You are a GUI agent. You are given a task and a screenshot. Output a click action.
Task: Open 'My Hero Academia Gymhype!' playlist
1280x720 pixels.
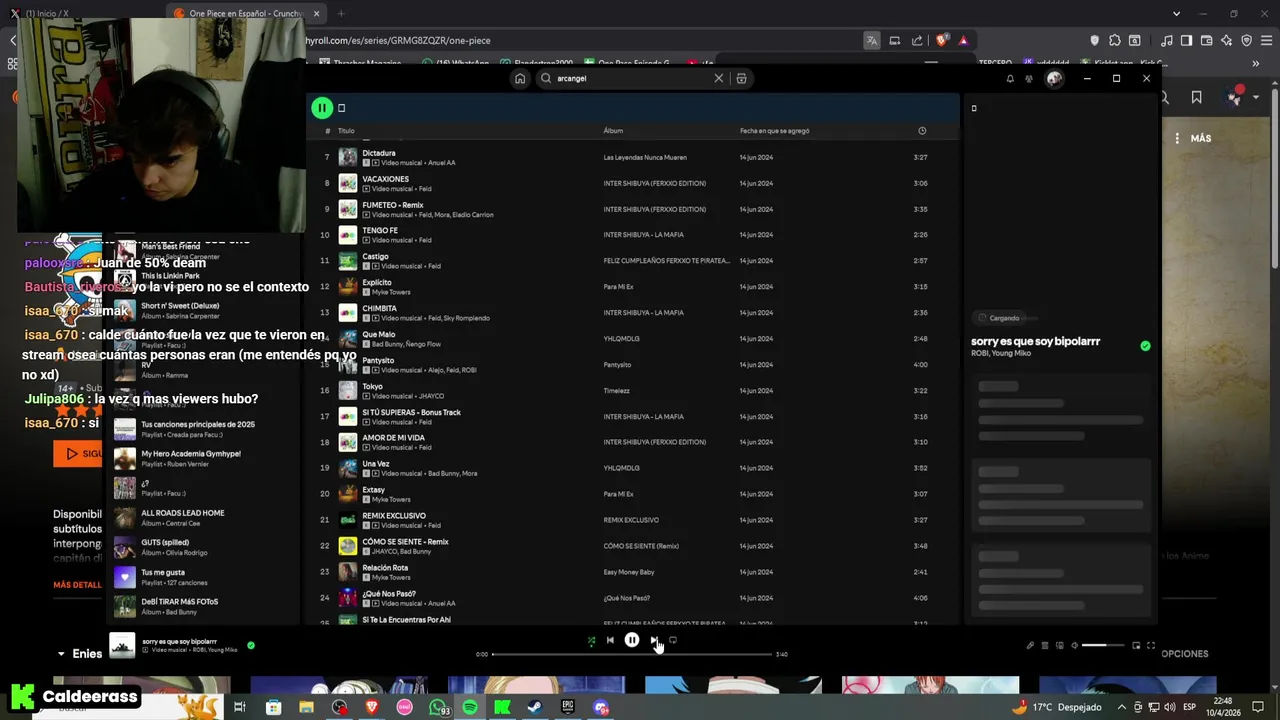pos(190,459)
